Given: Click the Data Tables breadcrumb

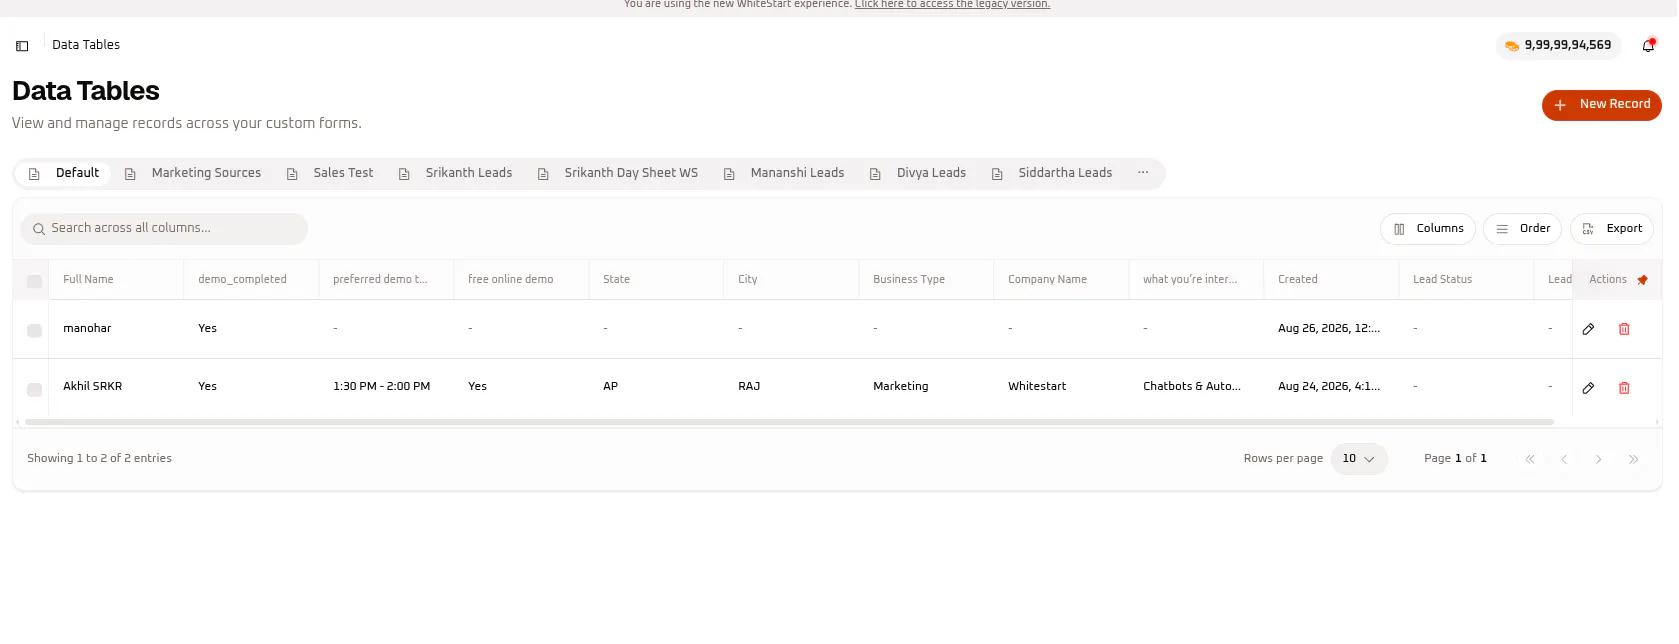Looking at the screenshot, I should point(86,45).
